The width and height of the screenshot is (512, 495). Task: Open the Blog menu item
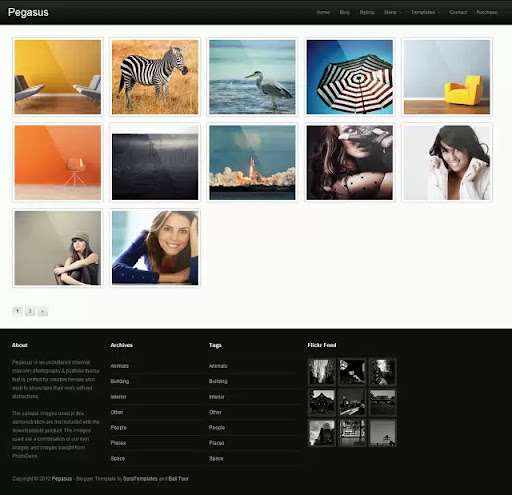tap(344, 12)
